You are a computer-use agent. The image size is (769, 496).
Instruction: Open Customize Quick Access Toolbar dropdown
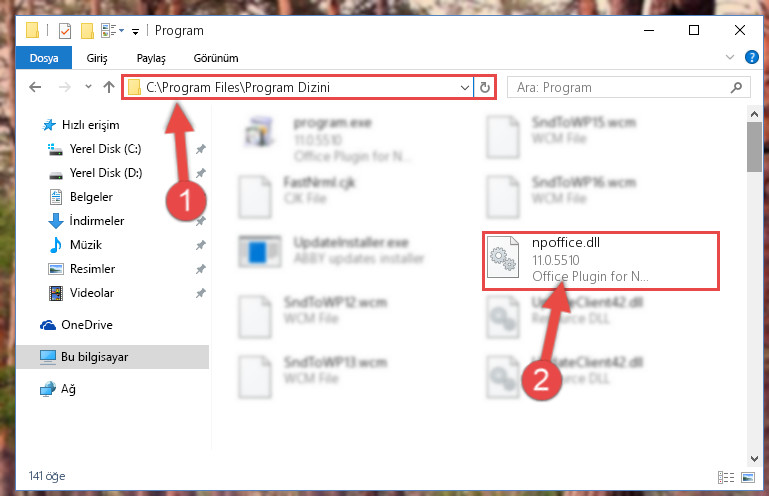[135, 32]
